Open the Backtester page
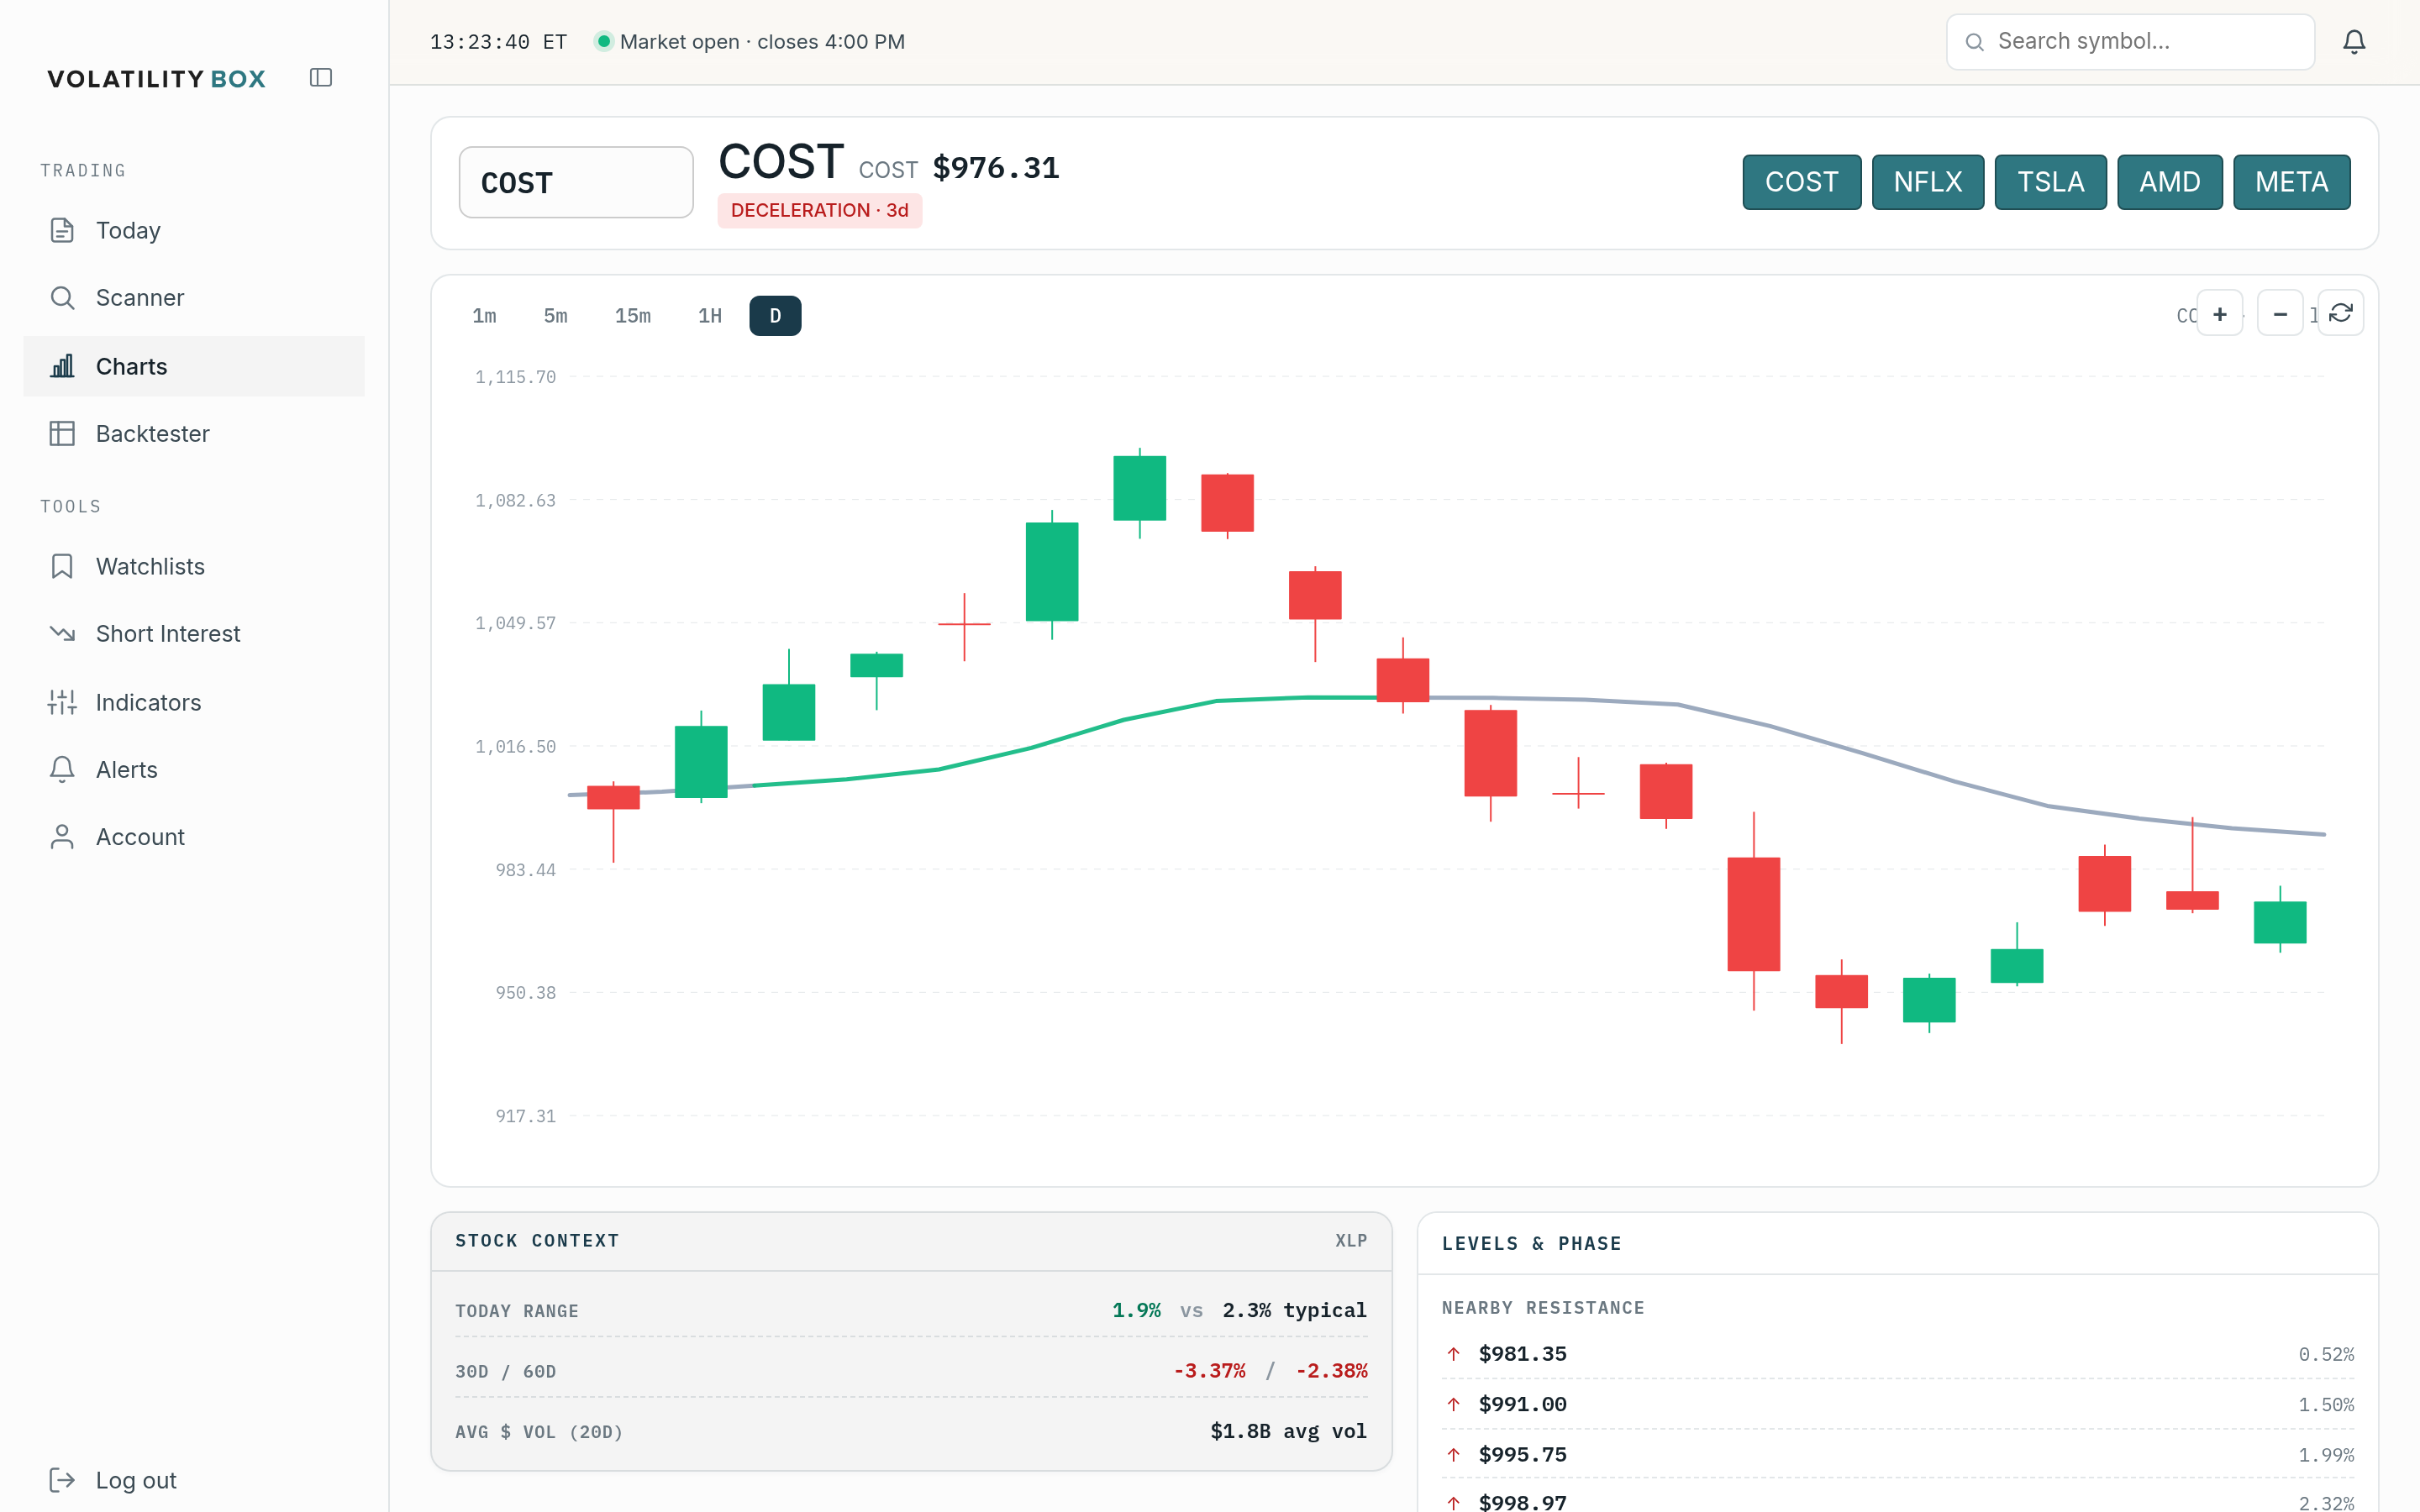The image size is (2420, 1512). (x=194, y=434)
